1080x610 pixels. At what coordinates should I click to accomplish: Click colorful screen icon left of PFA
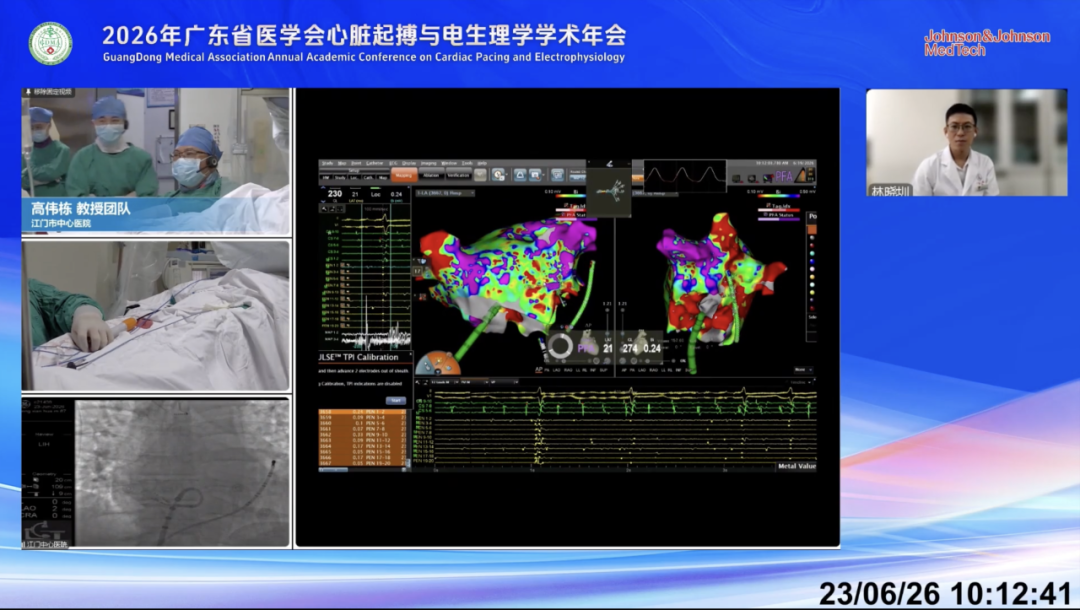click(767, 179)
